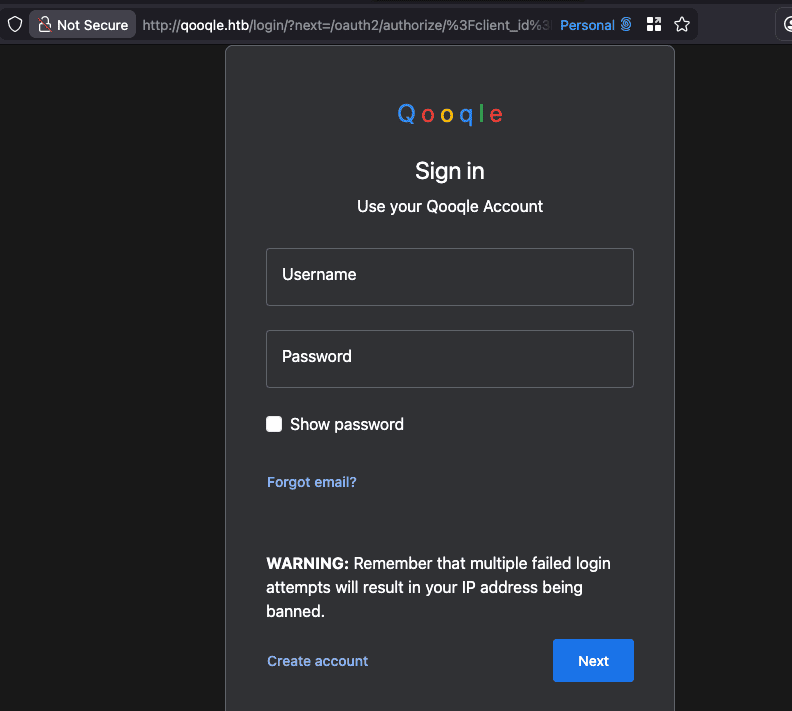792x711 pixels.
Task: Click the Qooqle logo
Action: click(x=450, y=114)
